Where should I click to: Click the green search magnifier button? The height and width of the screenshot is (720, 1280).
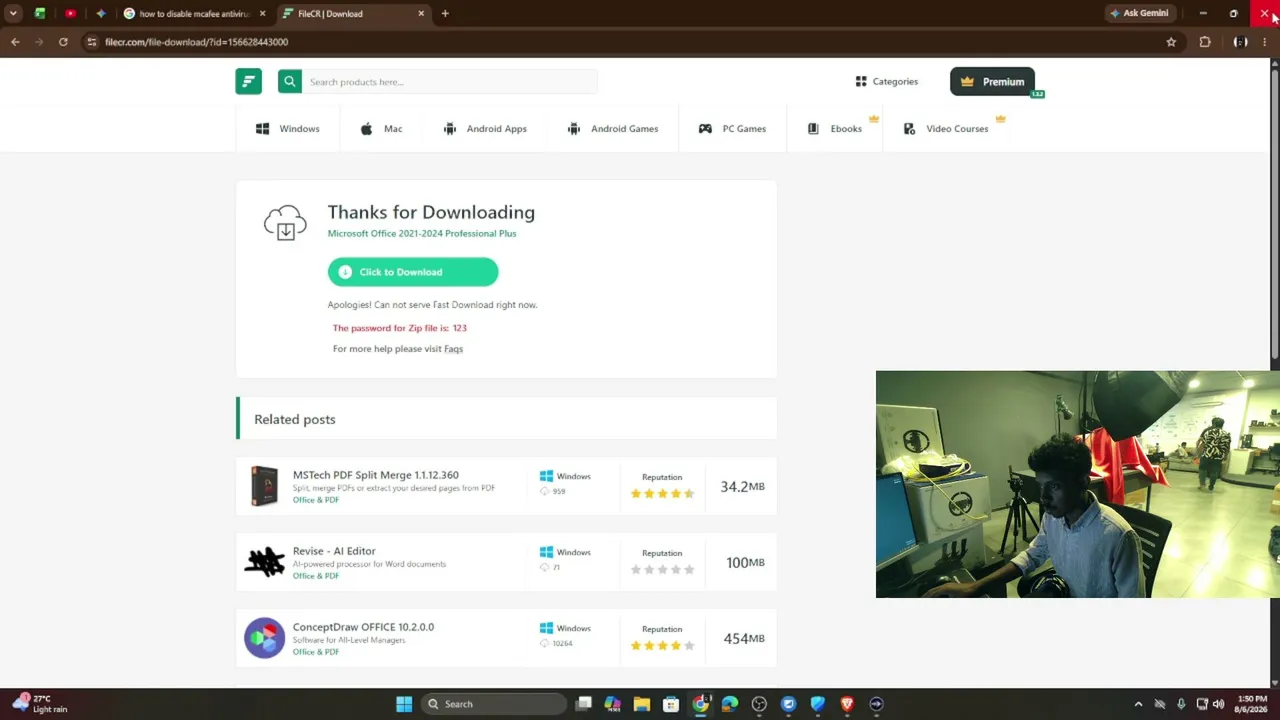pyautogui.click(x=290, y=82)
